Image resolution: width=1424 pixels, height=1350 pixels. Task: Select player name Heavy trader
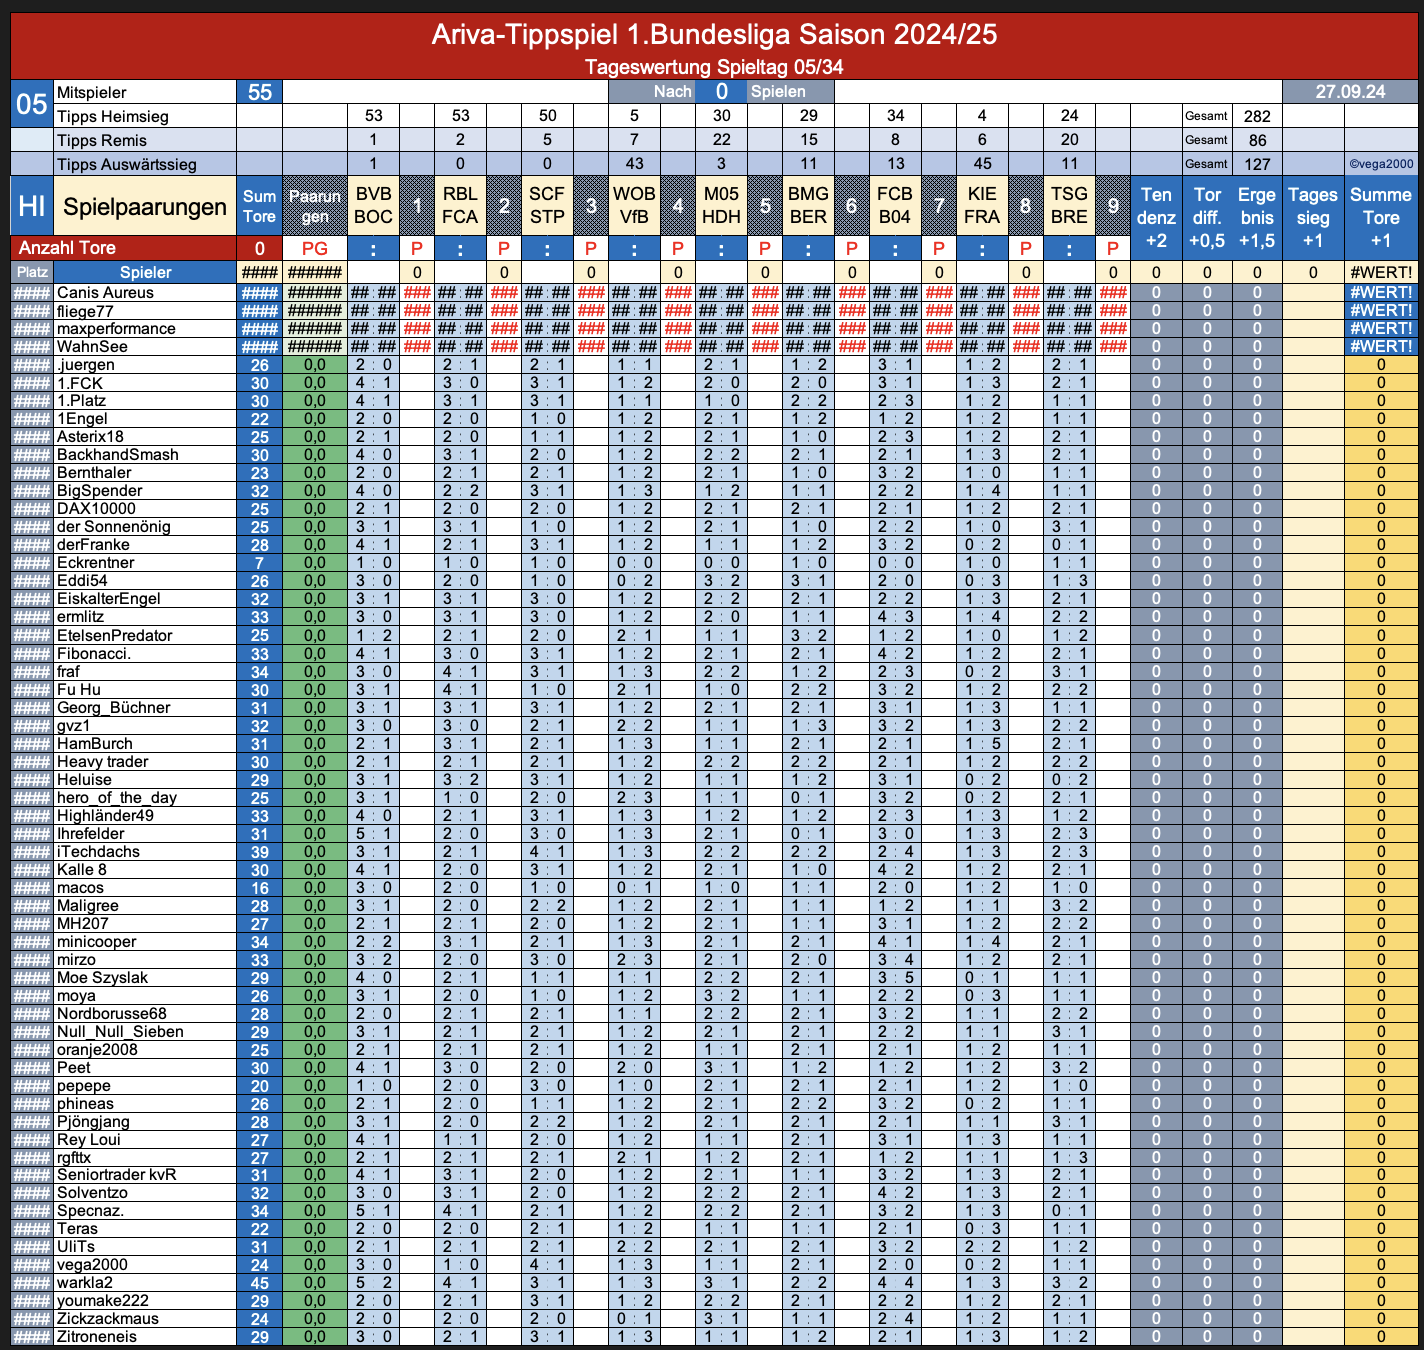click(102, 762)
